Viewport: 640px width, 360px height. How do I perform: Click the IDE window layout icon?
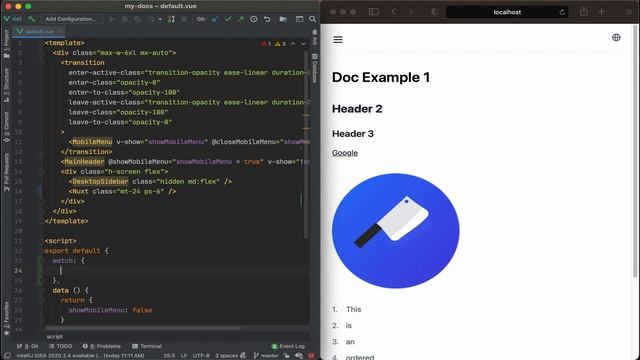[299, 19]
